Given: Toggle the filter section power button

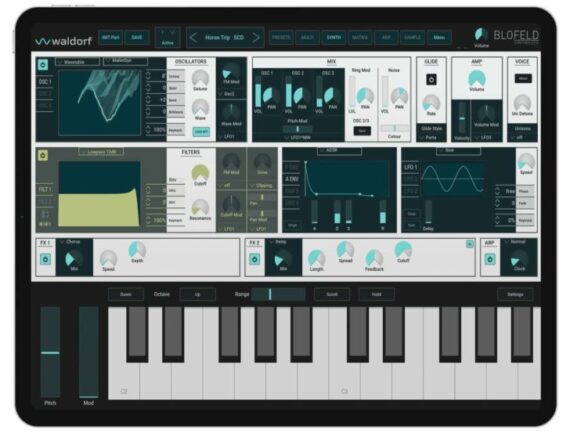Looking at the screenshot, I should coord(43,156).
